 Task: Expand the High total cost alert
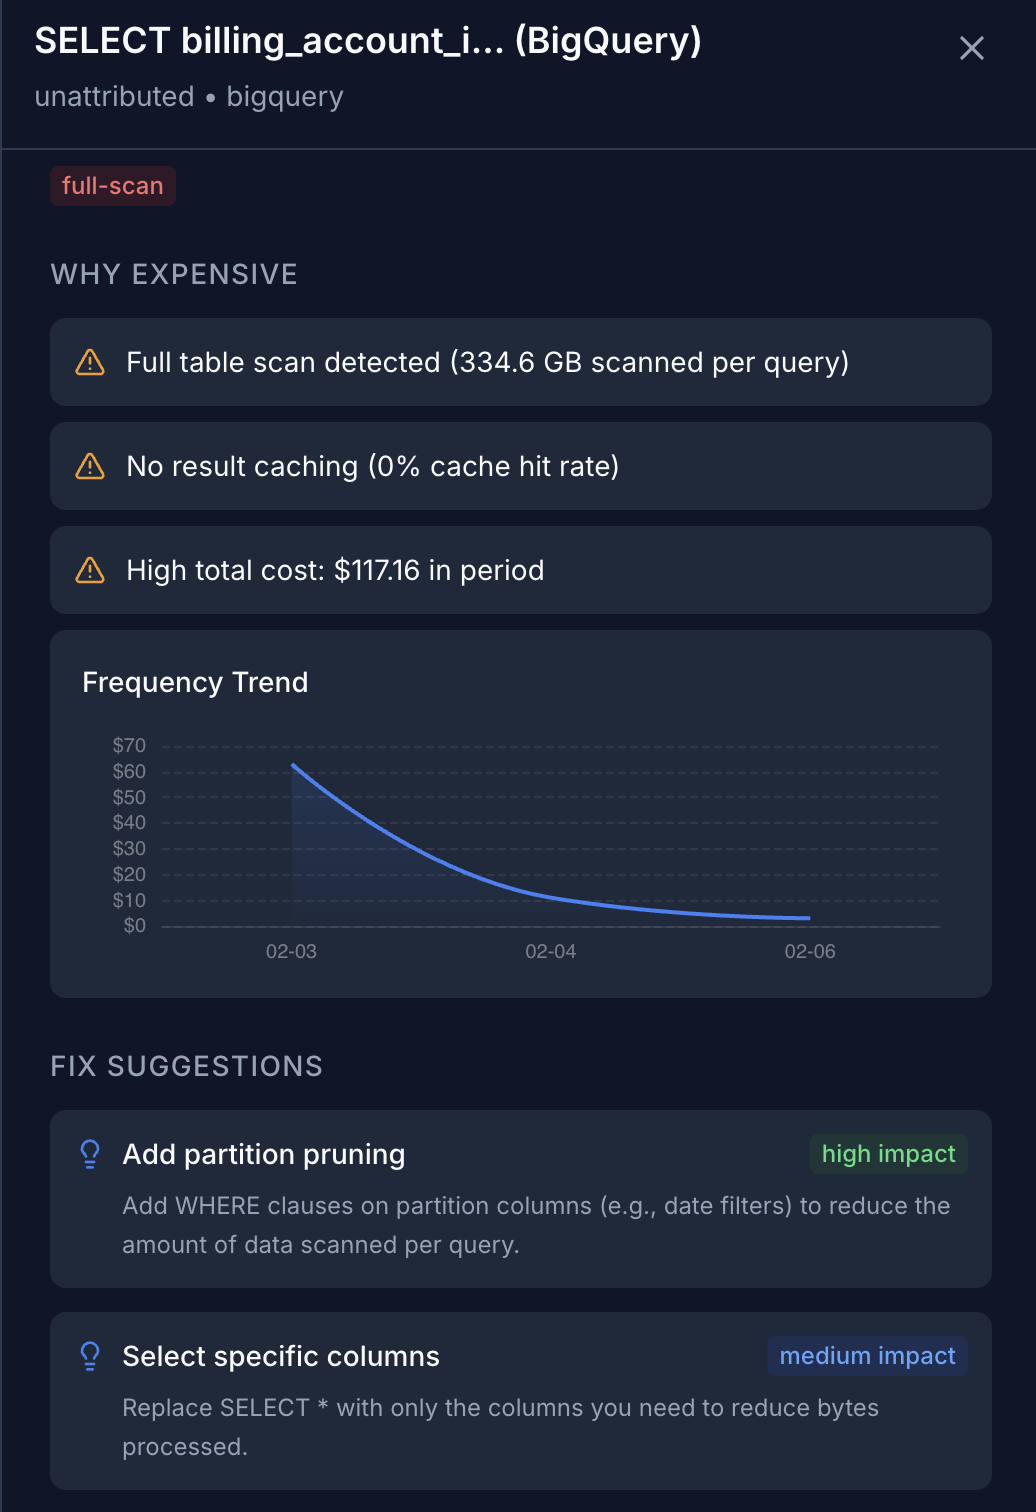pos(519,570)
